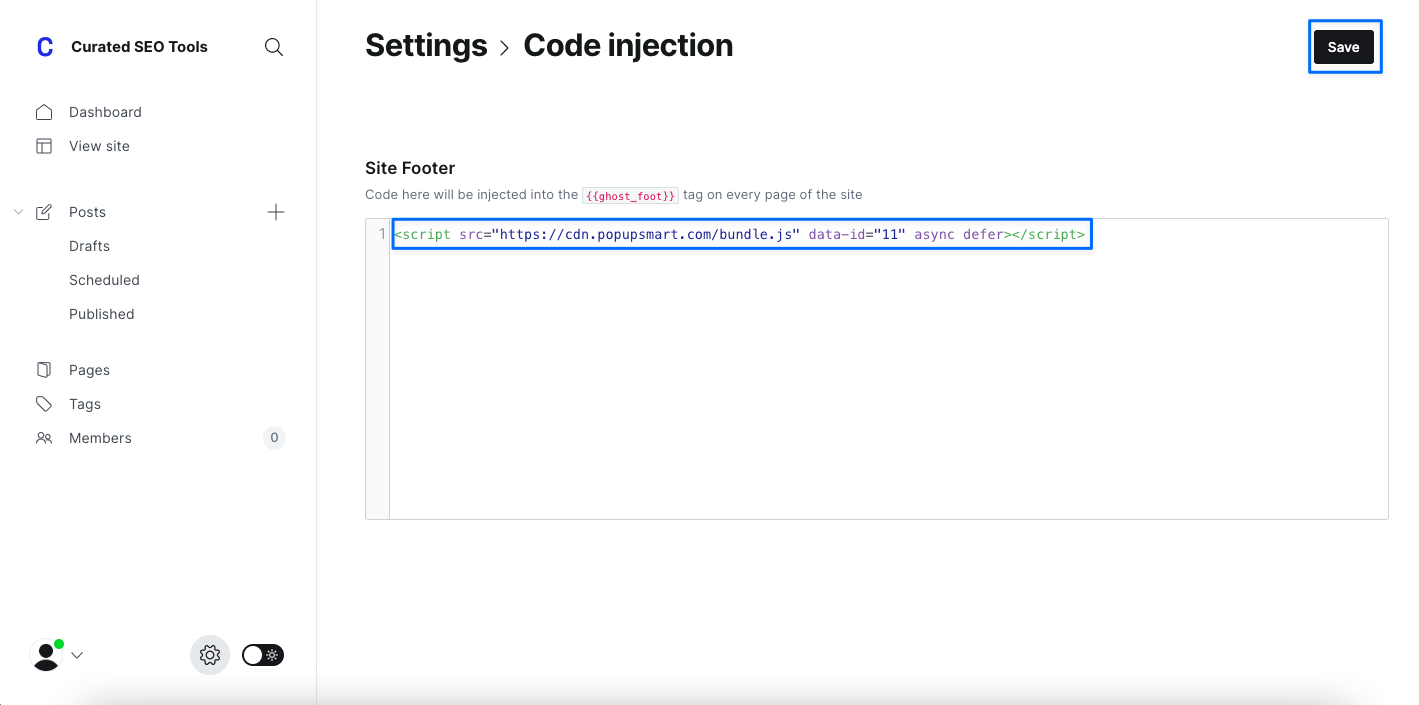Open Drafts posts list

89,246
